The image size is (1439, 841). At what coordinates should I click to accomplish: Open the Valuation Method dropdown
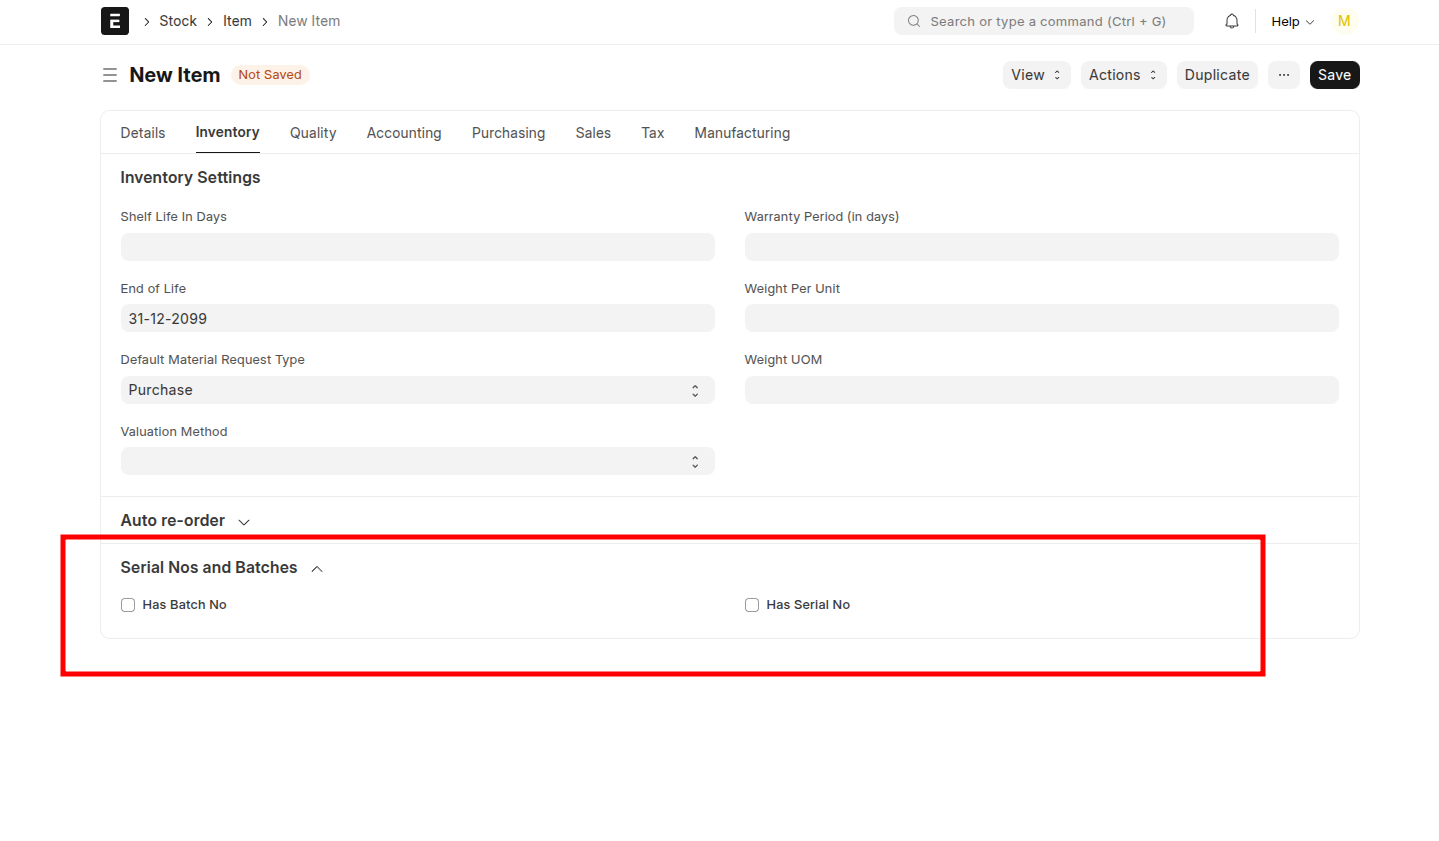pos(418,461)
